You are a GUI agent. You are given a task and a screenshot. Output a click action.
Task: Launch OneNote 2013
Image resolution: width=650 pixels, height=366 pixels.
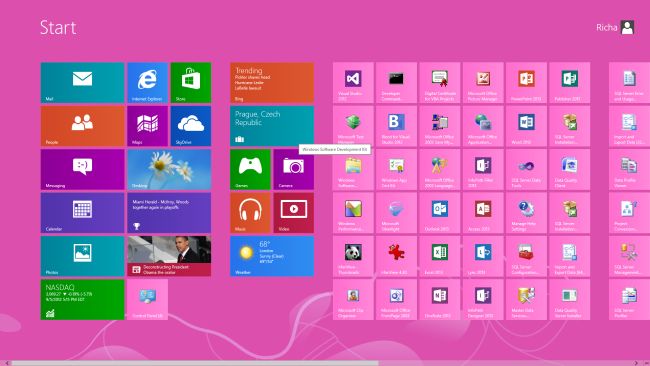[x=439, y=300]
